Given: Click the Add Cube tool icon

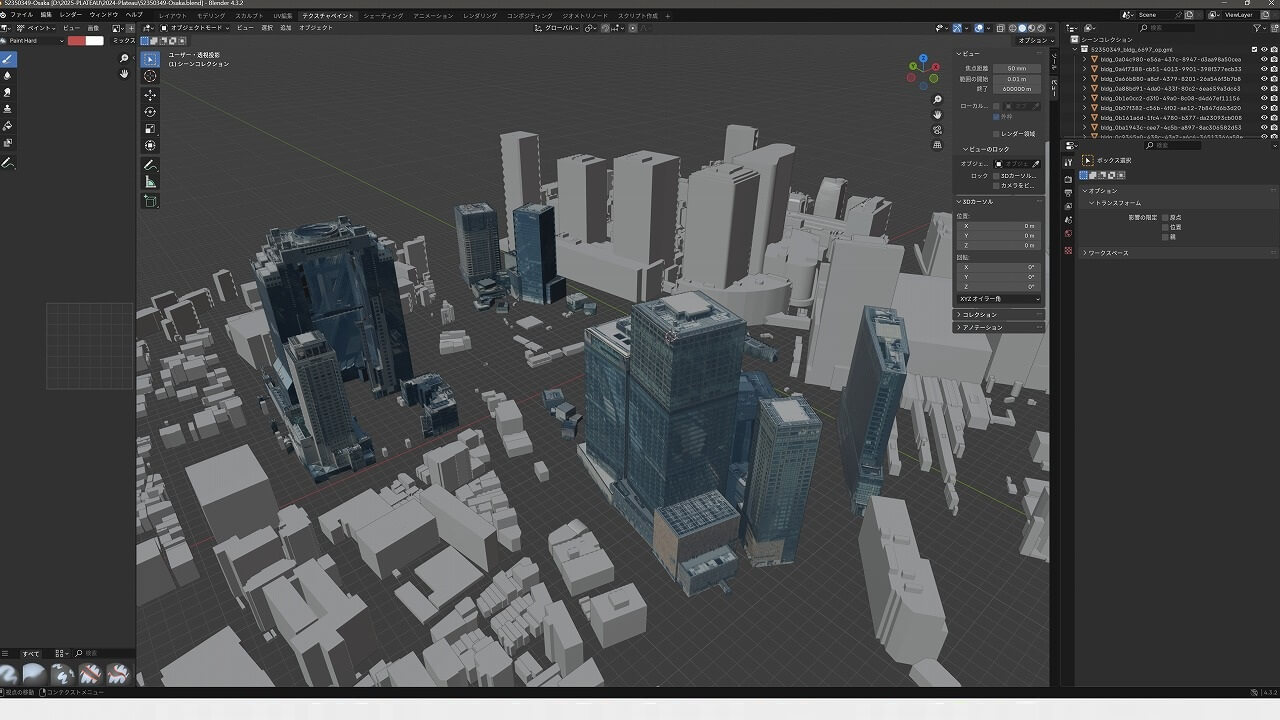Looking at the screenshot, I should pyautogui.click(x=150, y=200).
